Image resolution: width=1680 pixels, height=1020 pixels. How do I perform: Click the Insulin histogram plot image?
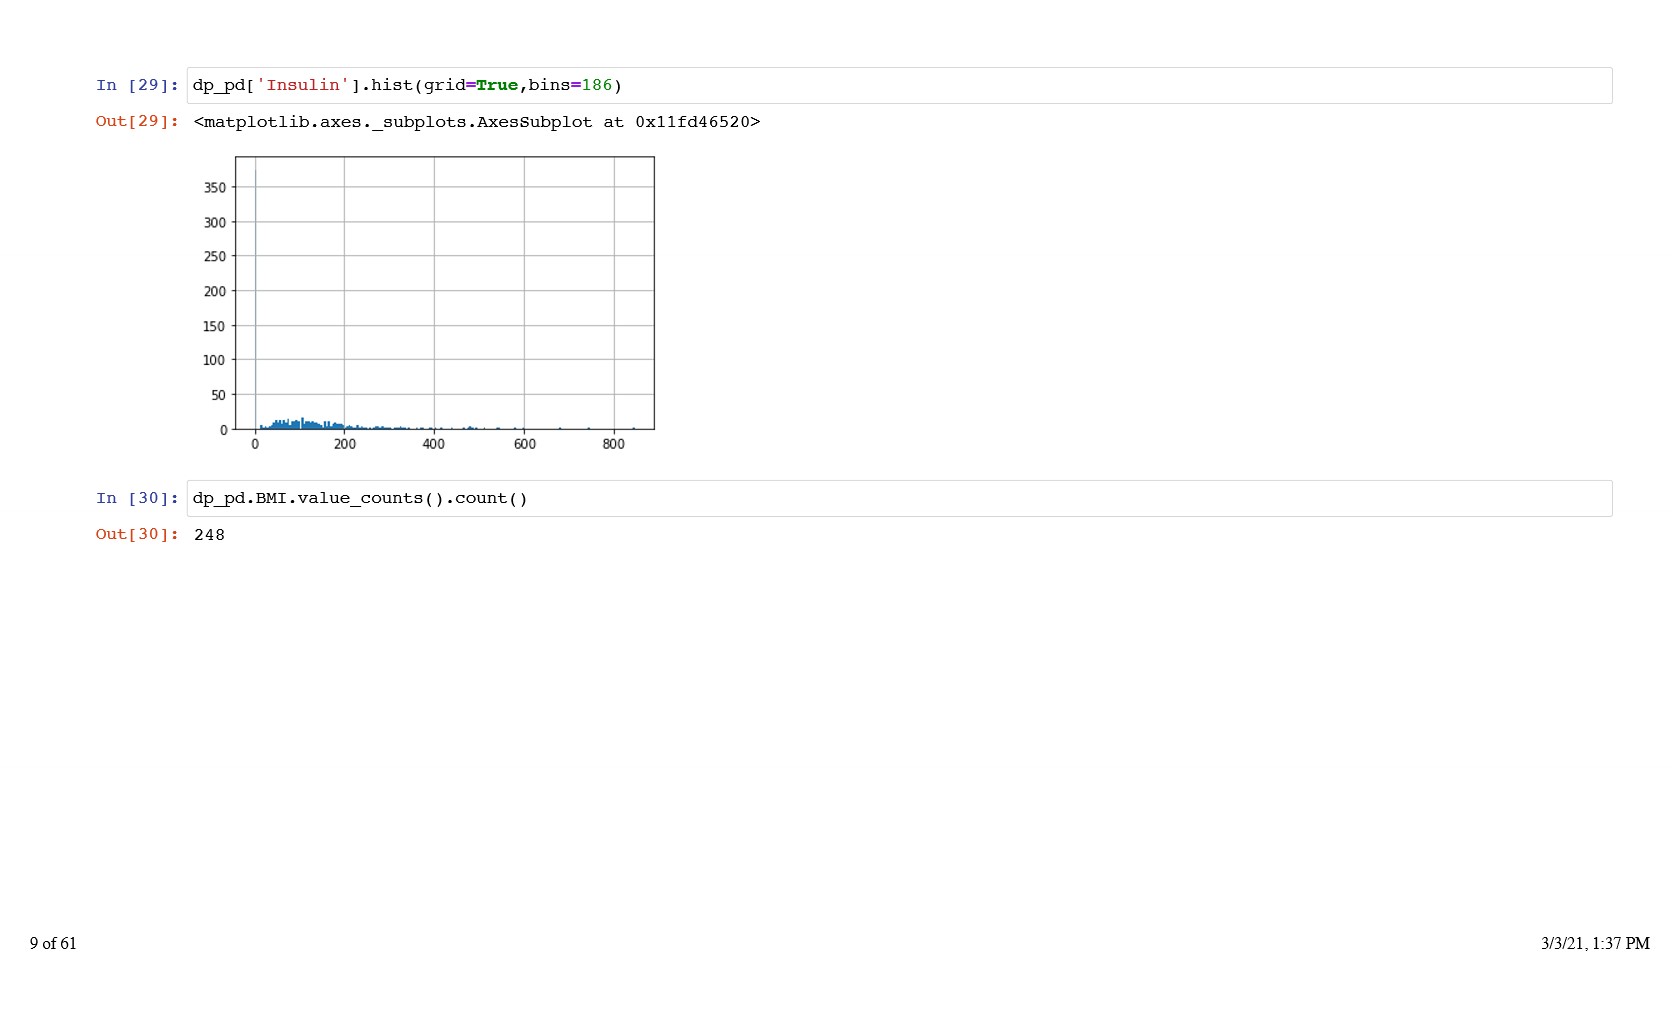tap(445, 300)
